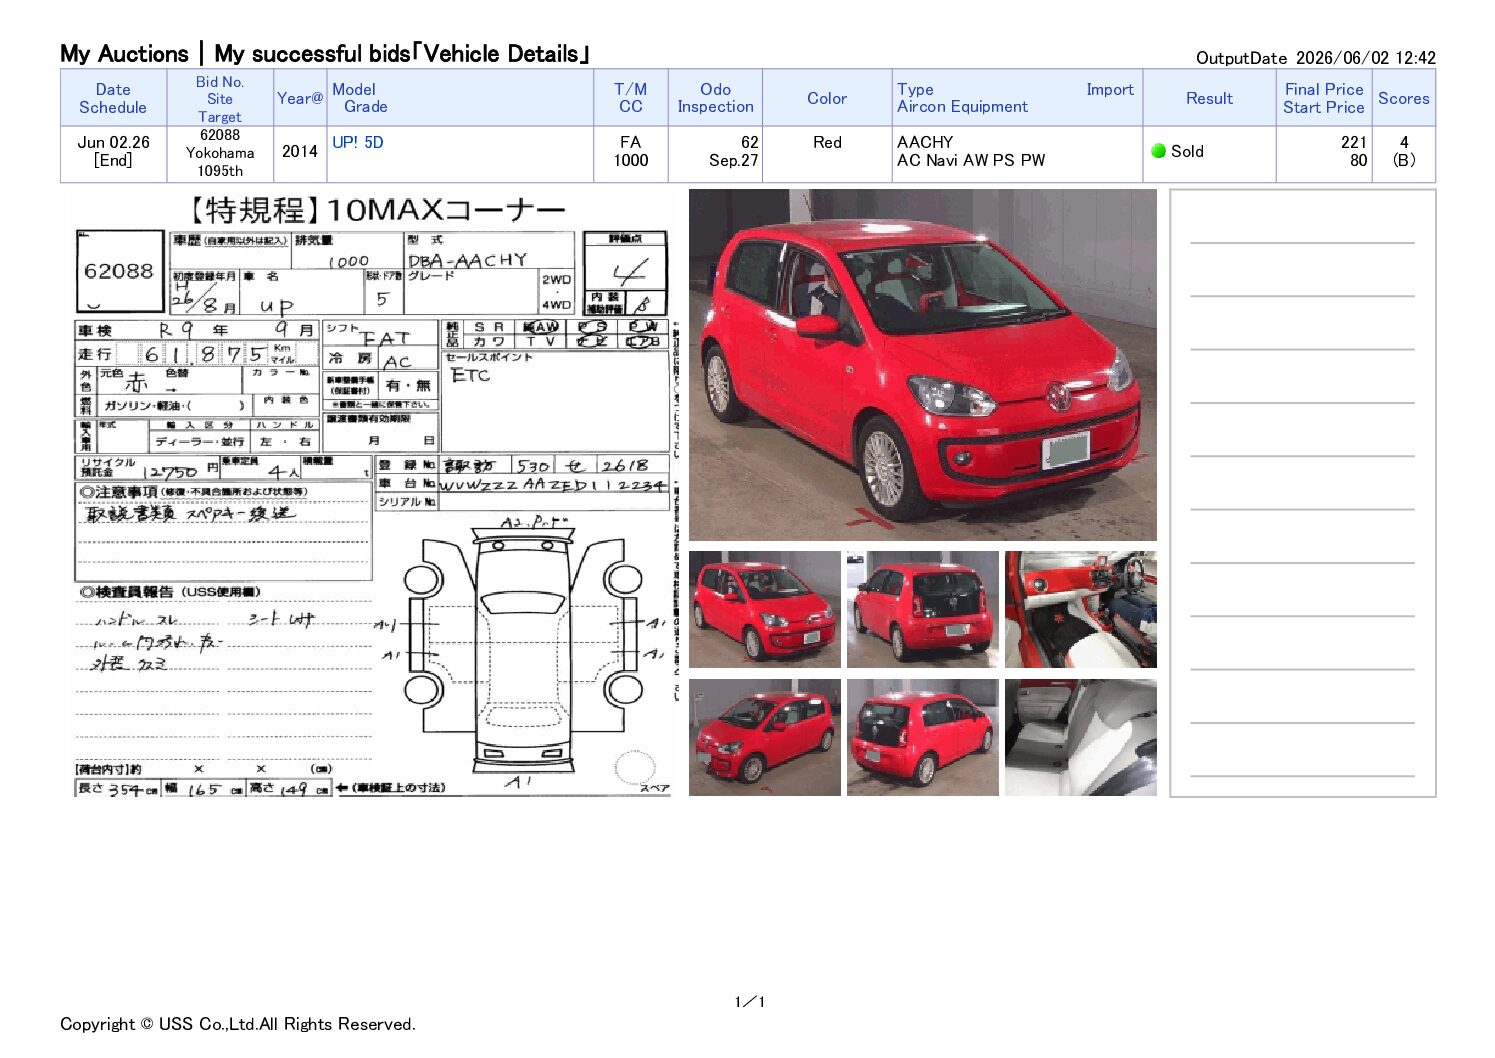Open the UP! 5D model link
1495x1058 pixels.
click(x=357, y=142)
